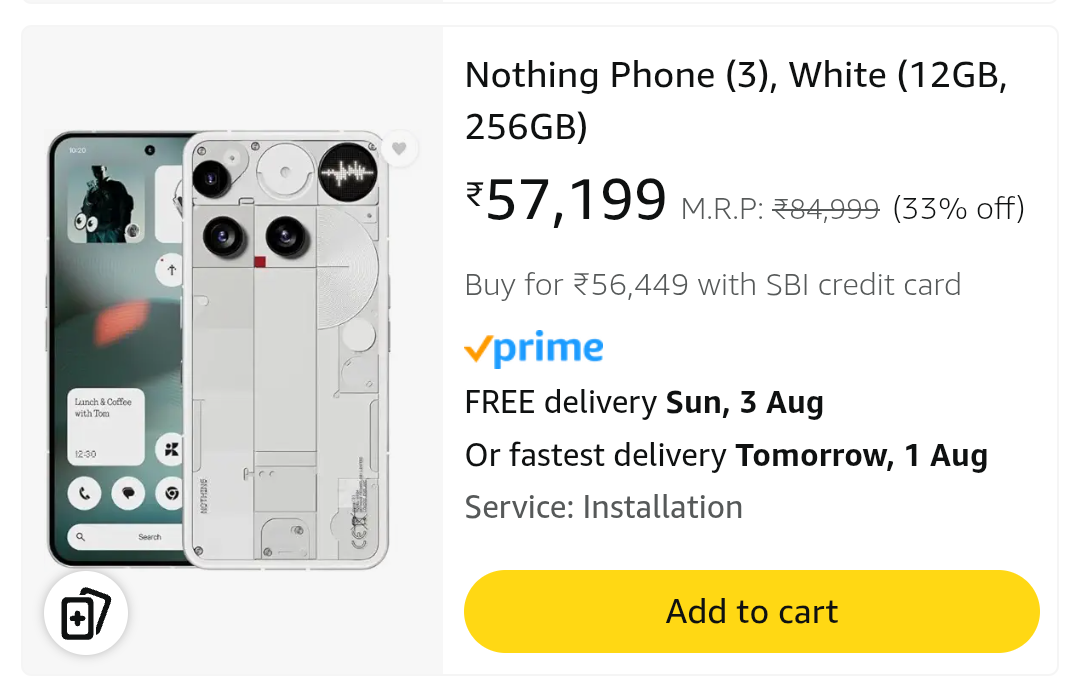The height and width of the screenshot is (694, 1080).
Task: Click the Glyph Matrix display on phone
Action: click(x=345, y=174)
